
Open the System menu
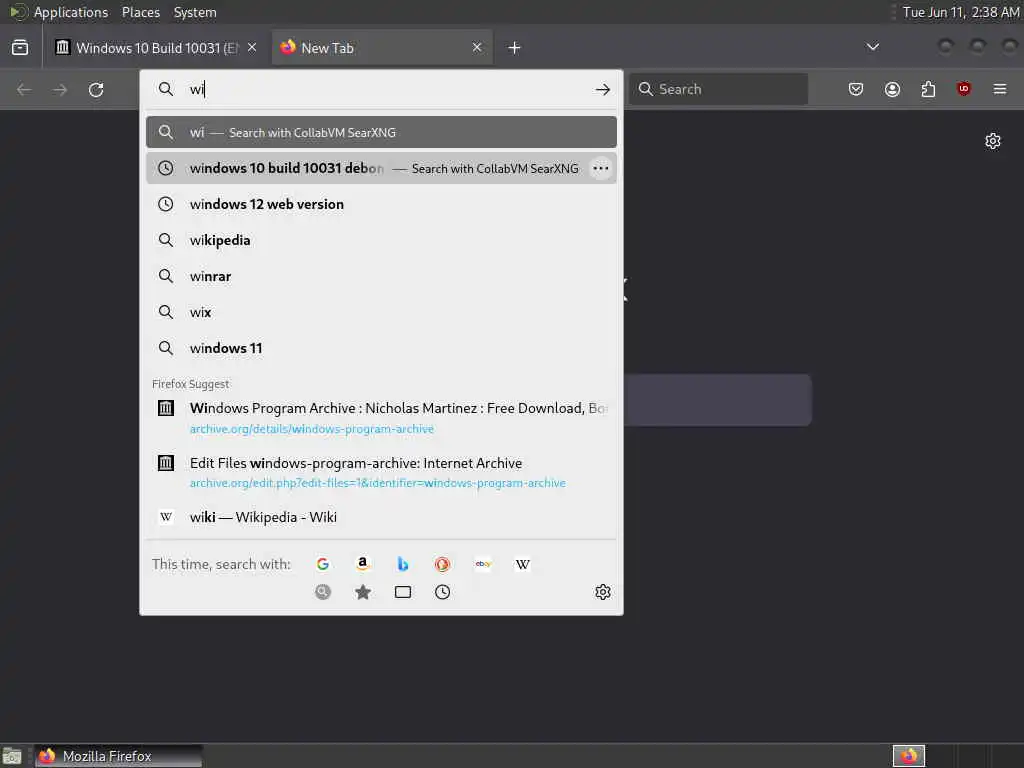195,12
